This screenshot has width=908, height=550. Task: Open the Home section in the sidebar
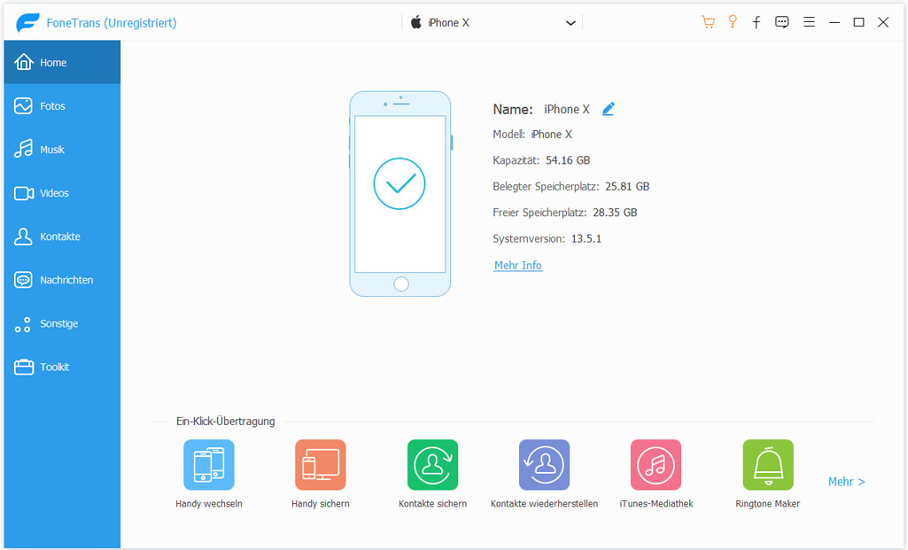pyautogui.click(x=62, y=62)
